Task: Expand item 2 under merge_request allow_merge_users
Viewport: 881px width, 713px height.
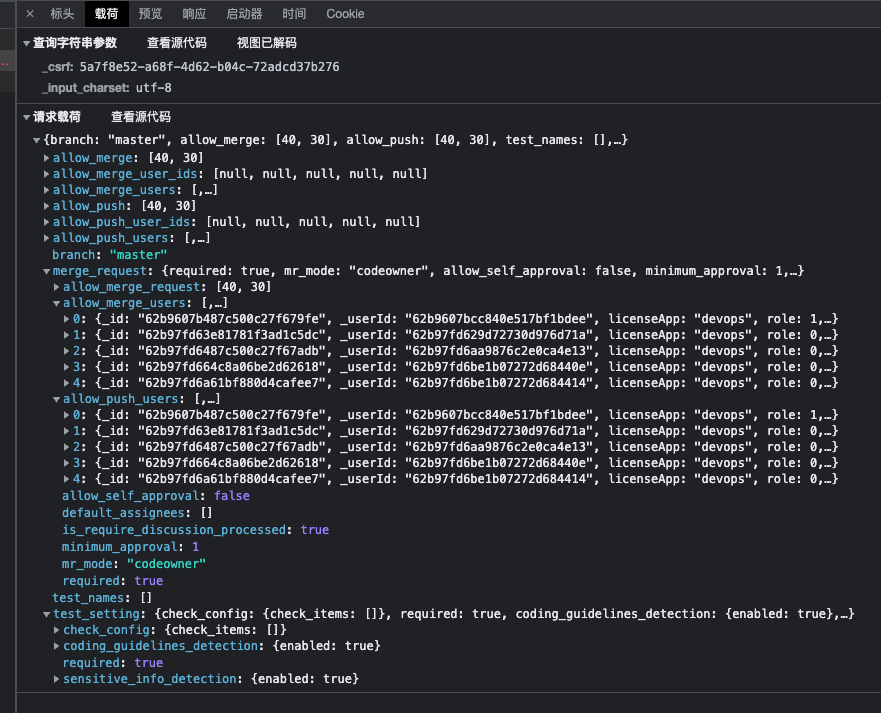Action: pyautogui.click(x=67, y=351)
